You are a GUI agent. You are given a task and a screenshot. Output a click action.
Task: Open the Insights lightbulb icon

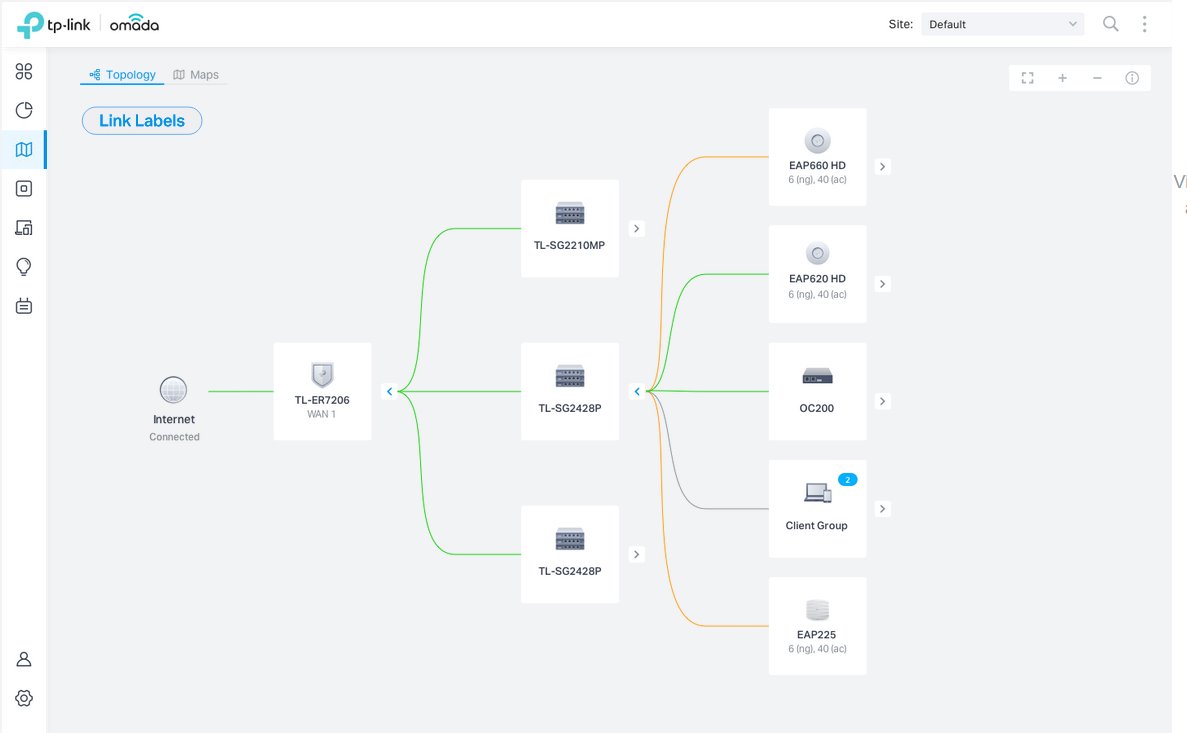pyautogui.click(x=24, y=267)
